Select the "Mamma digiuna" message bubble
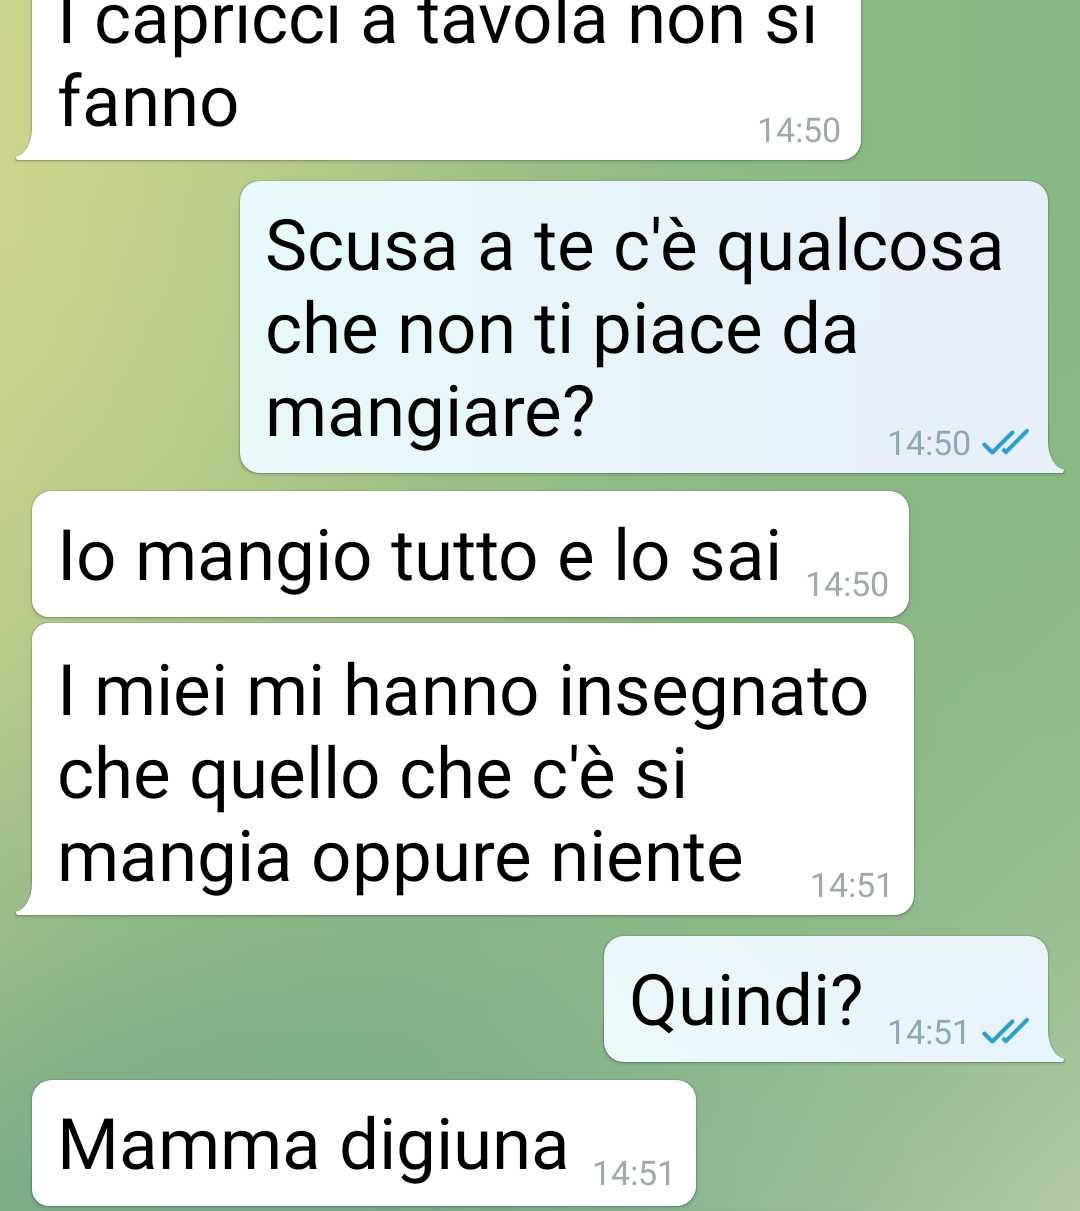 [x=364, y=1143]
